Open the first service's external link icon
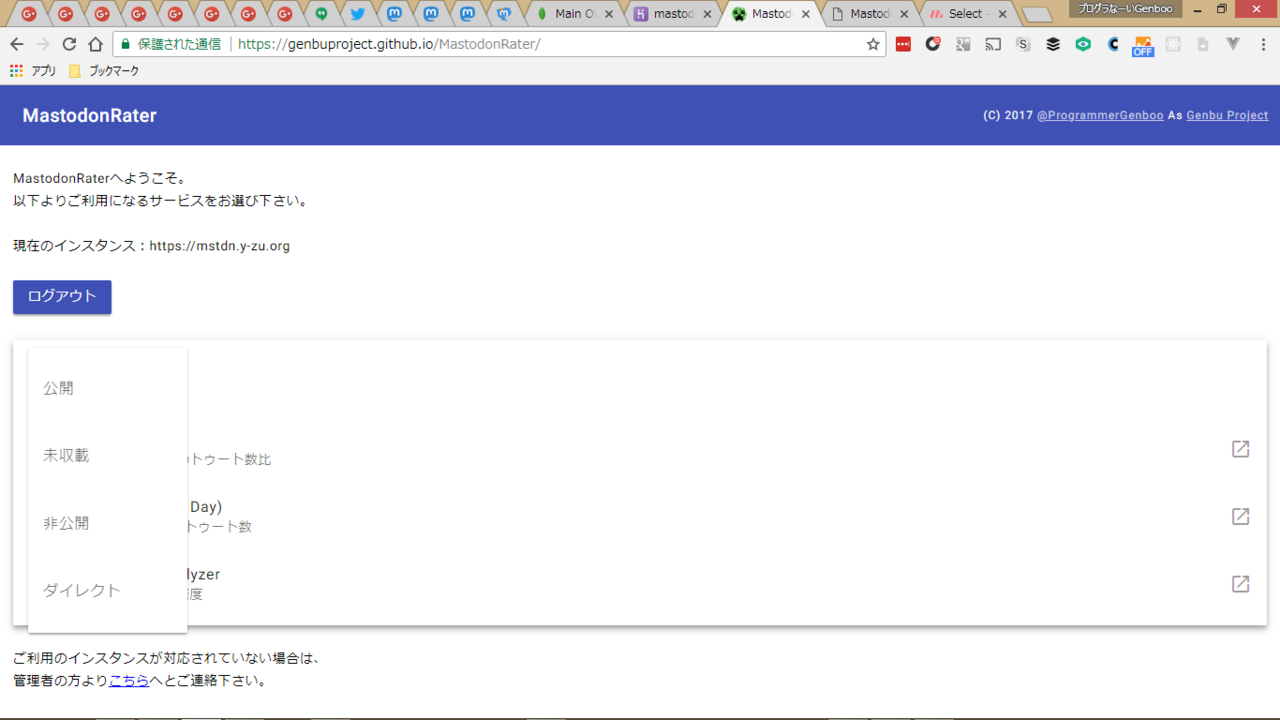 pos(1240,449)
